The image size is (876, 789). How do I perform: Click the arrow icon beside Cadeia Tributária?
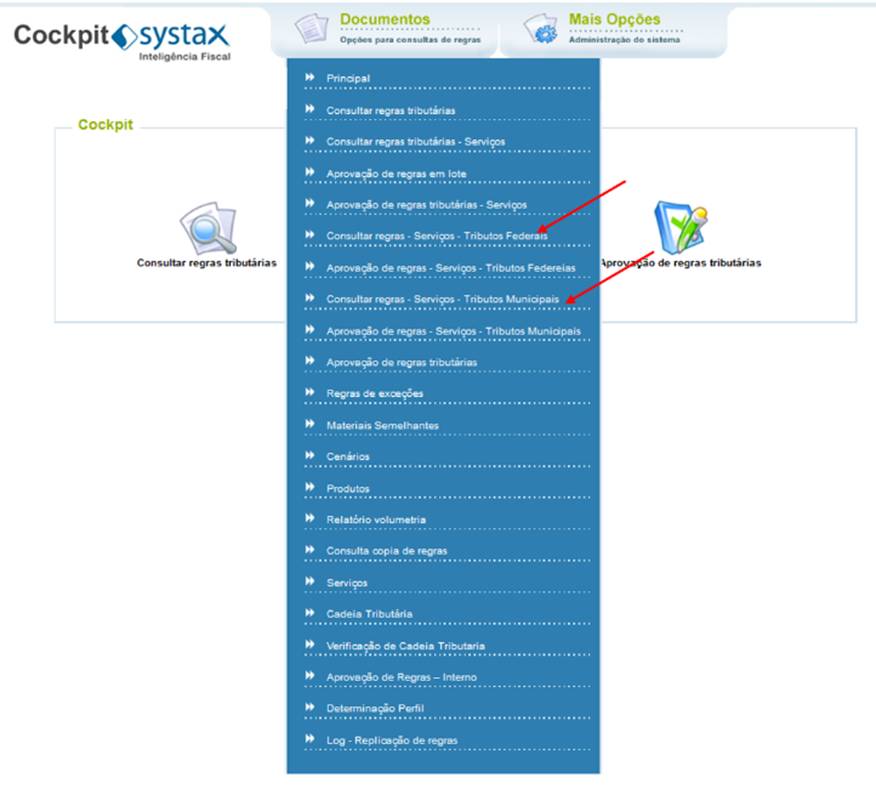(x=310, y=613)
